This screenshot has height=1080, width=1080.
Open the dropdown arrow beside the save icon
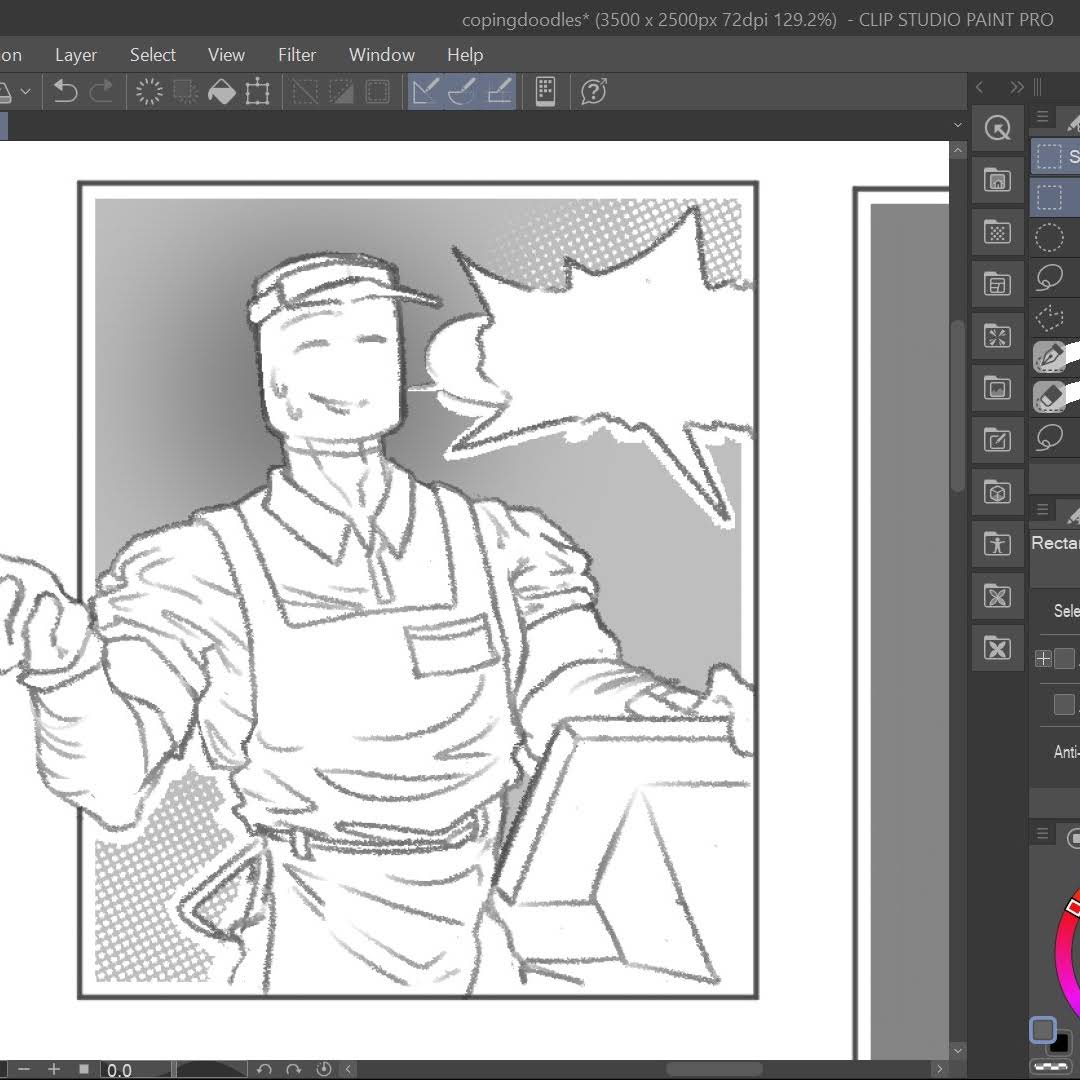[25, 92]
